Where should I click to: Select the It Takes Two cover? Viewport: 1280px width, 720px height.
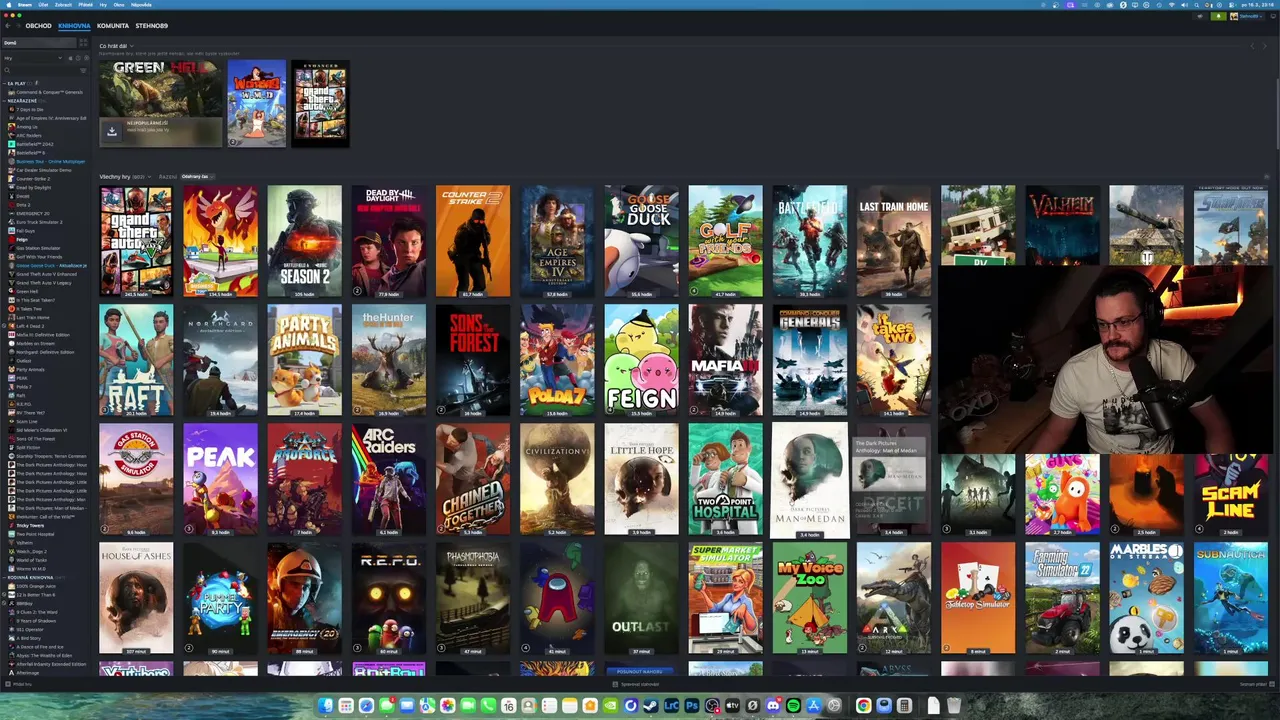point(893,360)
